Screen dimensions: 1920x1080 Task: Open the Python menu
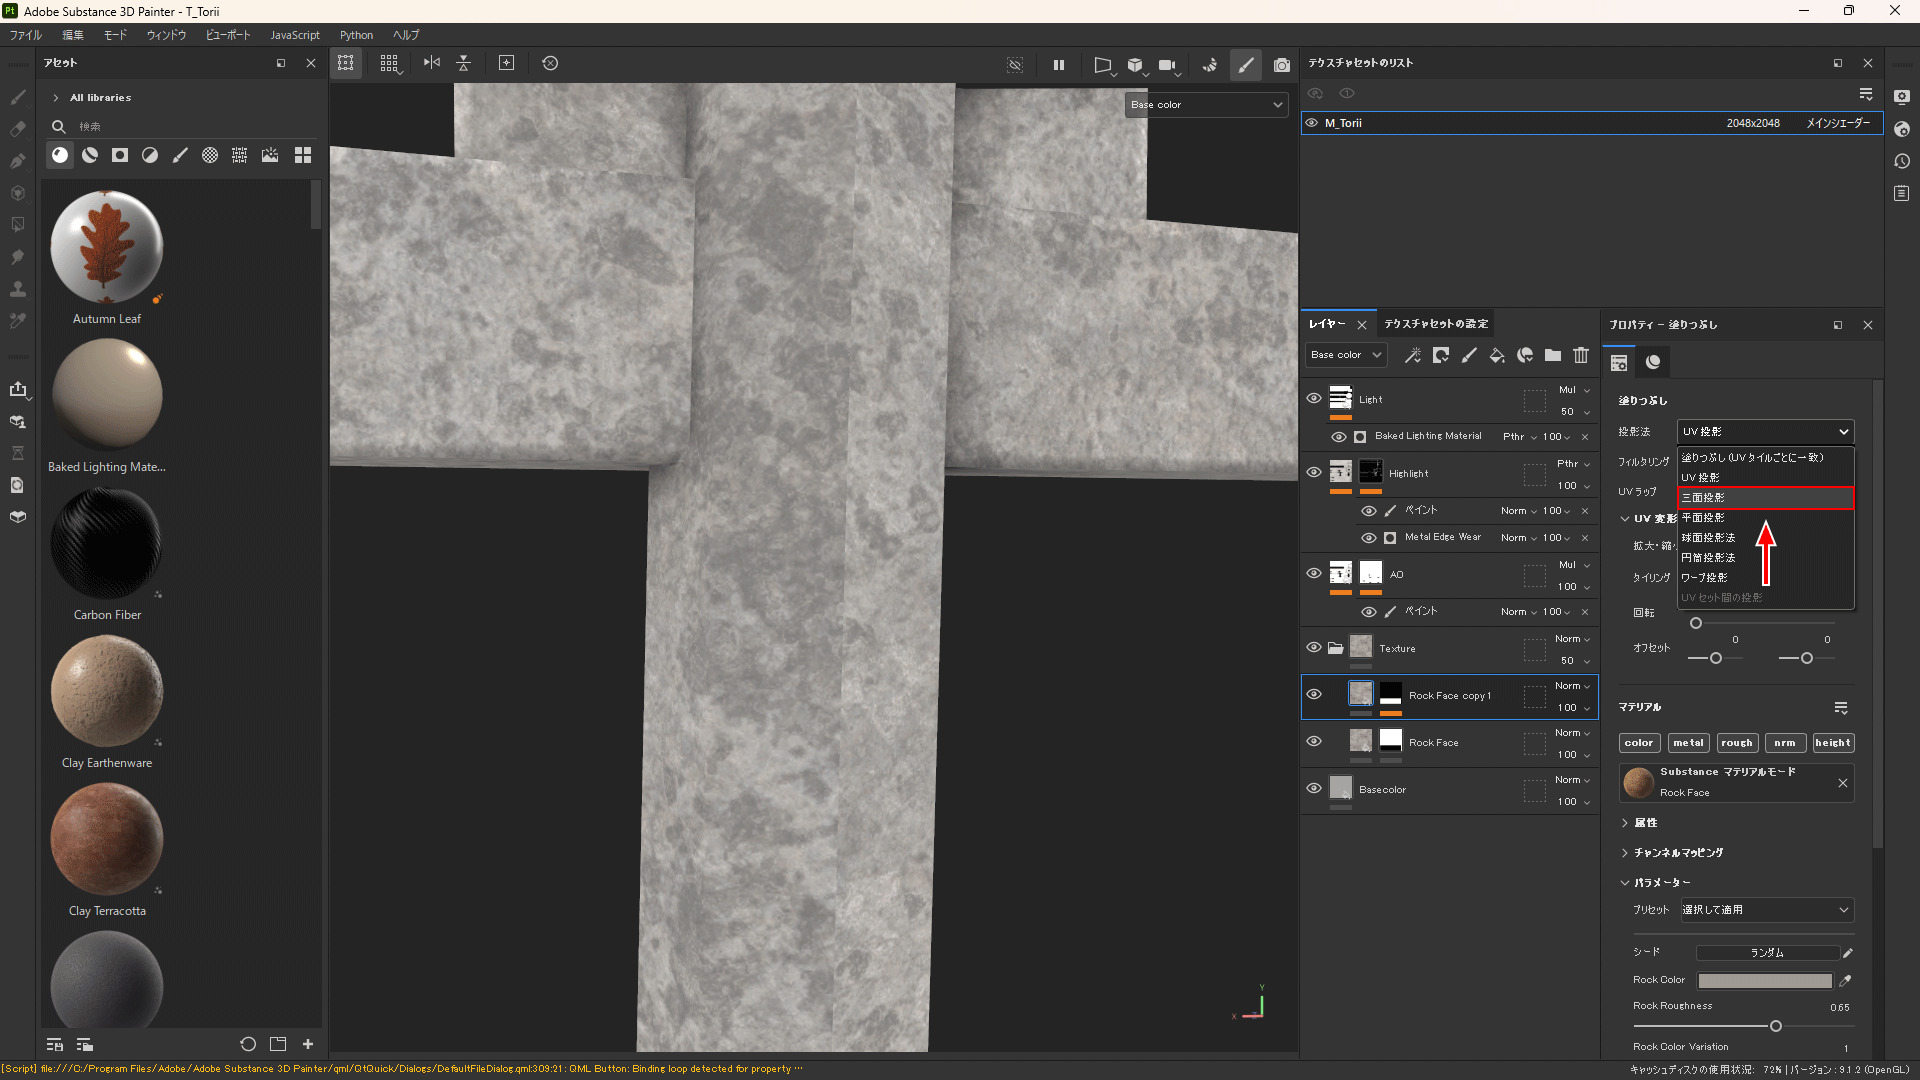point(356,34)
